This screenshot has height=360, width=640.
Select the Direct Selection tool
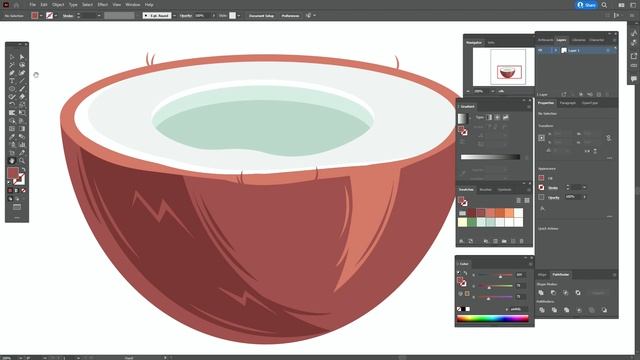tap(22, 57)
